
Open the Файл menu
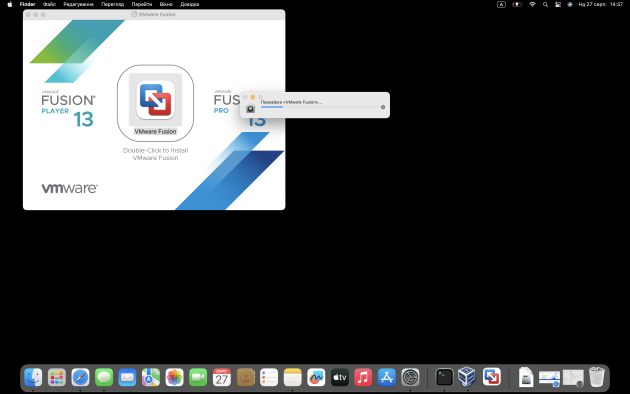click(49, 4)
